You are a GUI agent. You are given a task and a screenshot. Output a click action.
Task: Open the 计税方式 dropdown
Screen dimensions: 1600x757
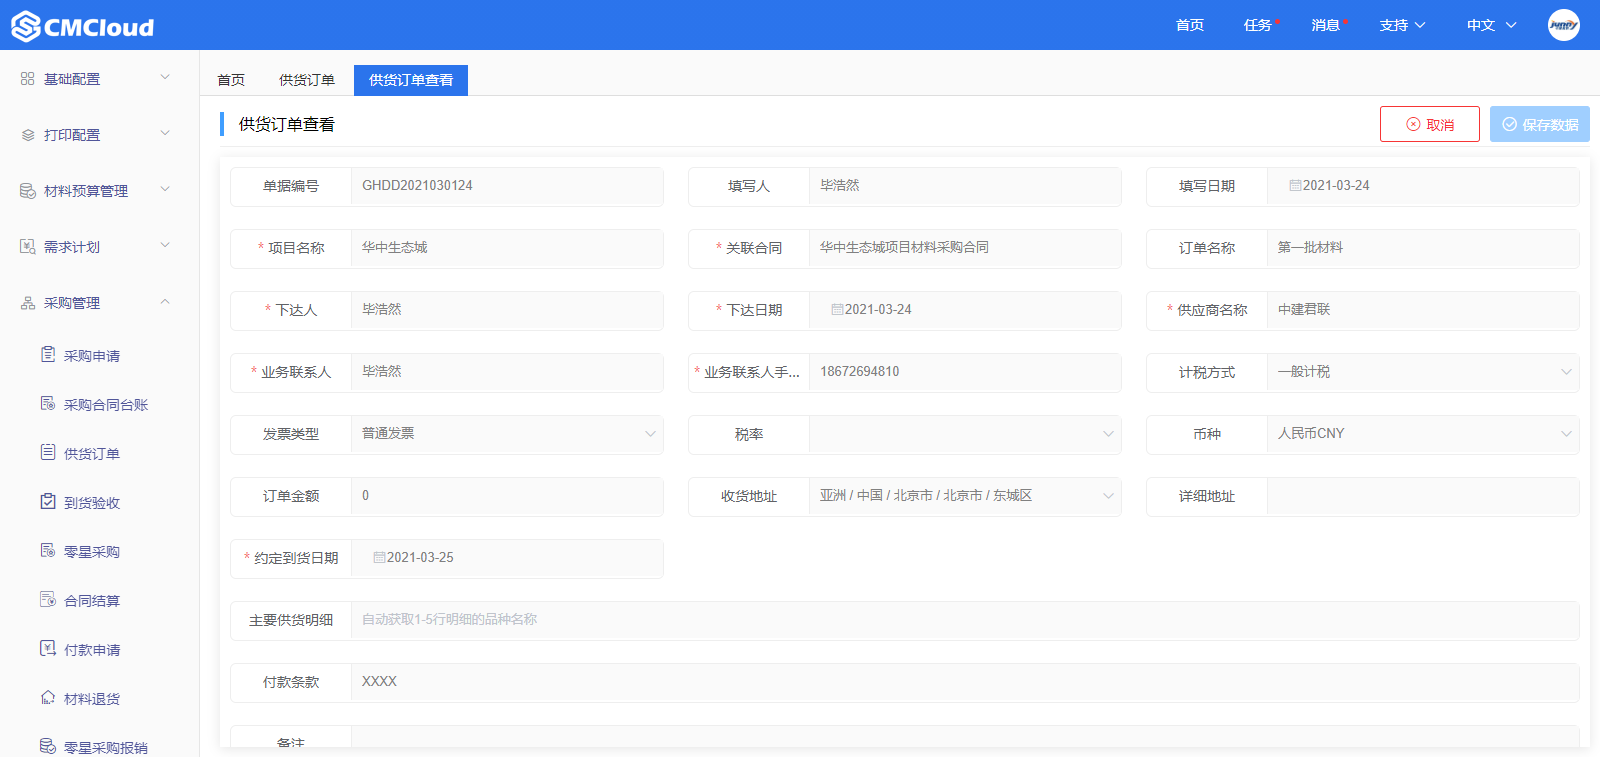(x=1423, y=372)
